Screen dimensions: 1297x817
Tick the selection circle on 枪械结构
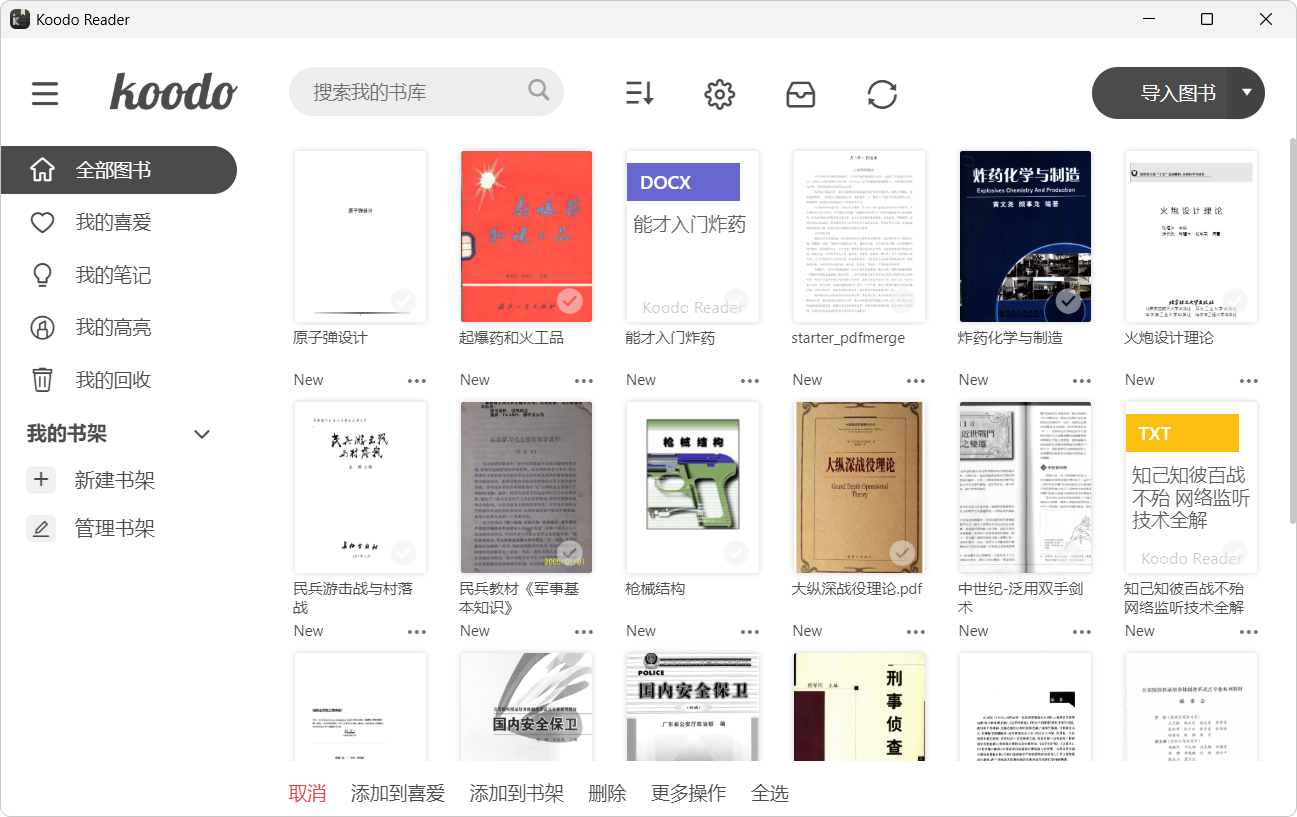[x=736, y=552]
